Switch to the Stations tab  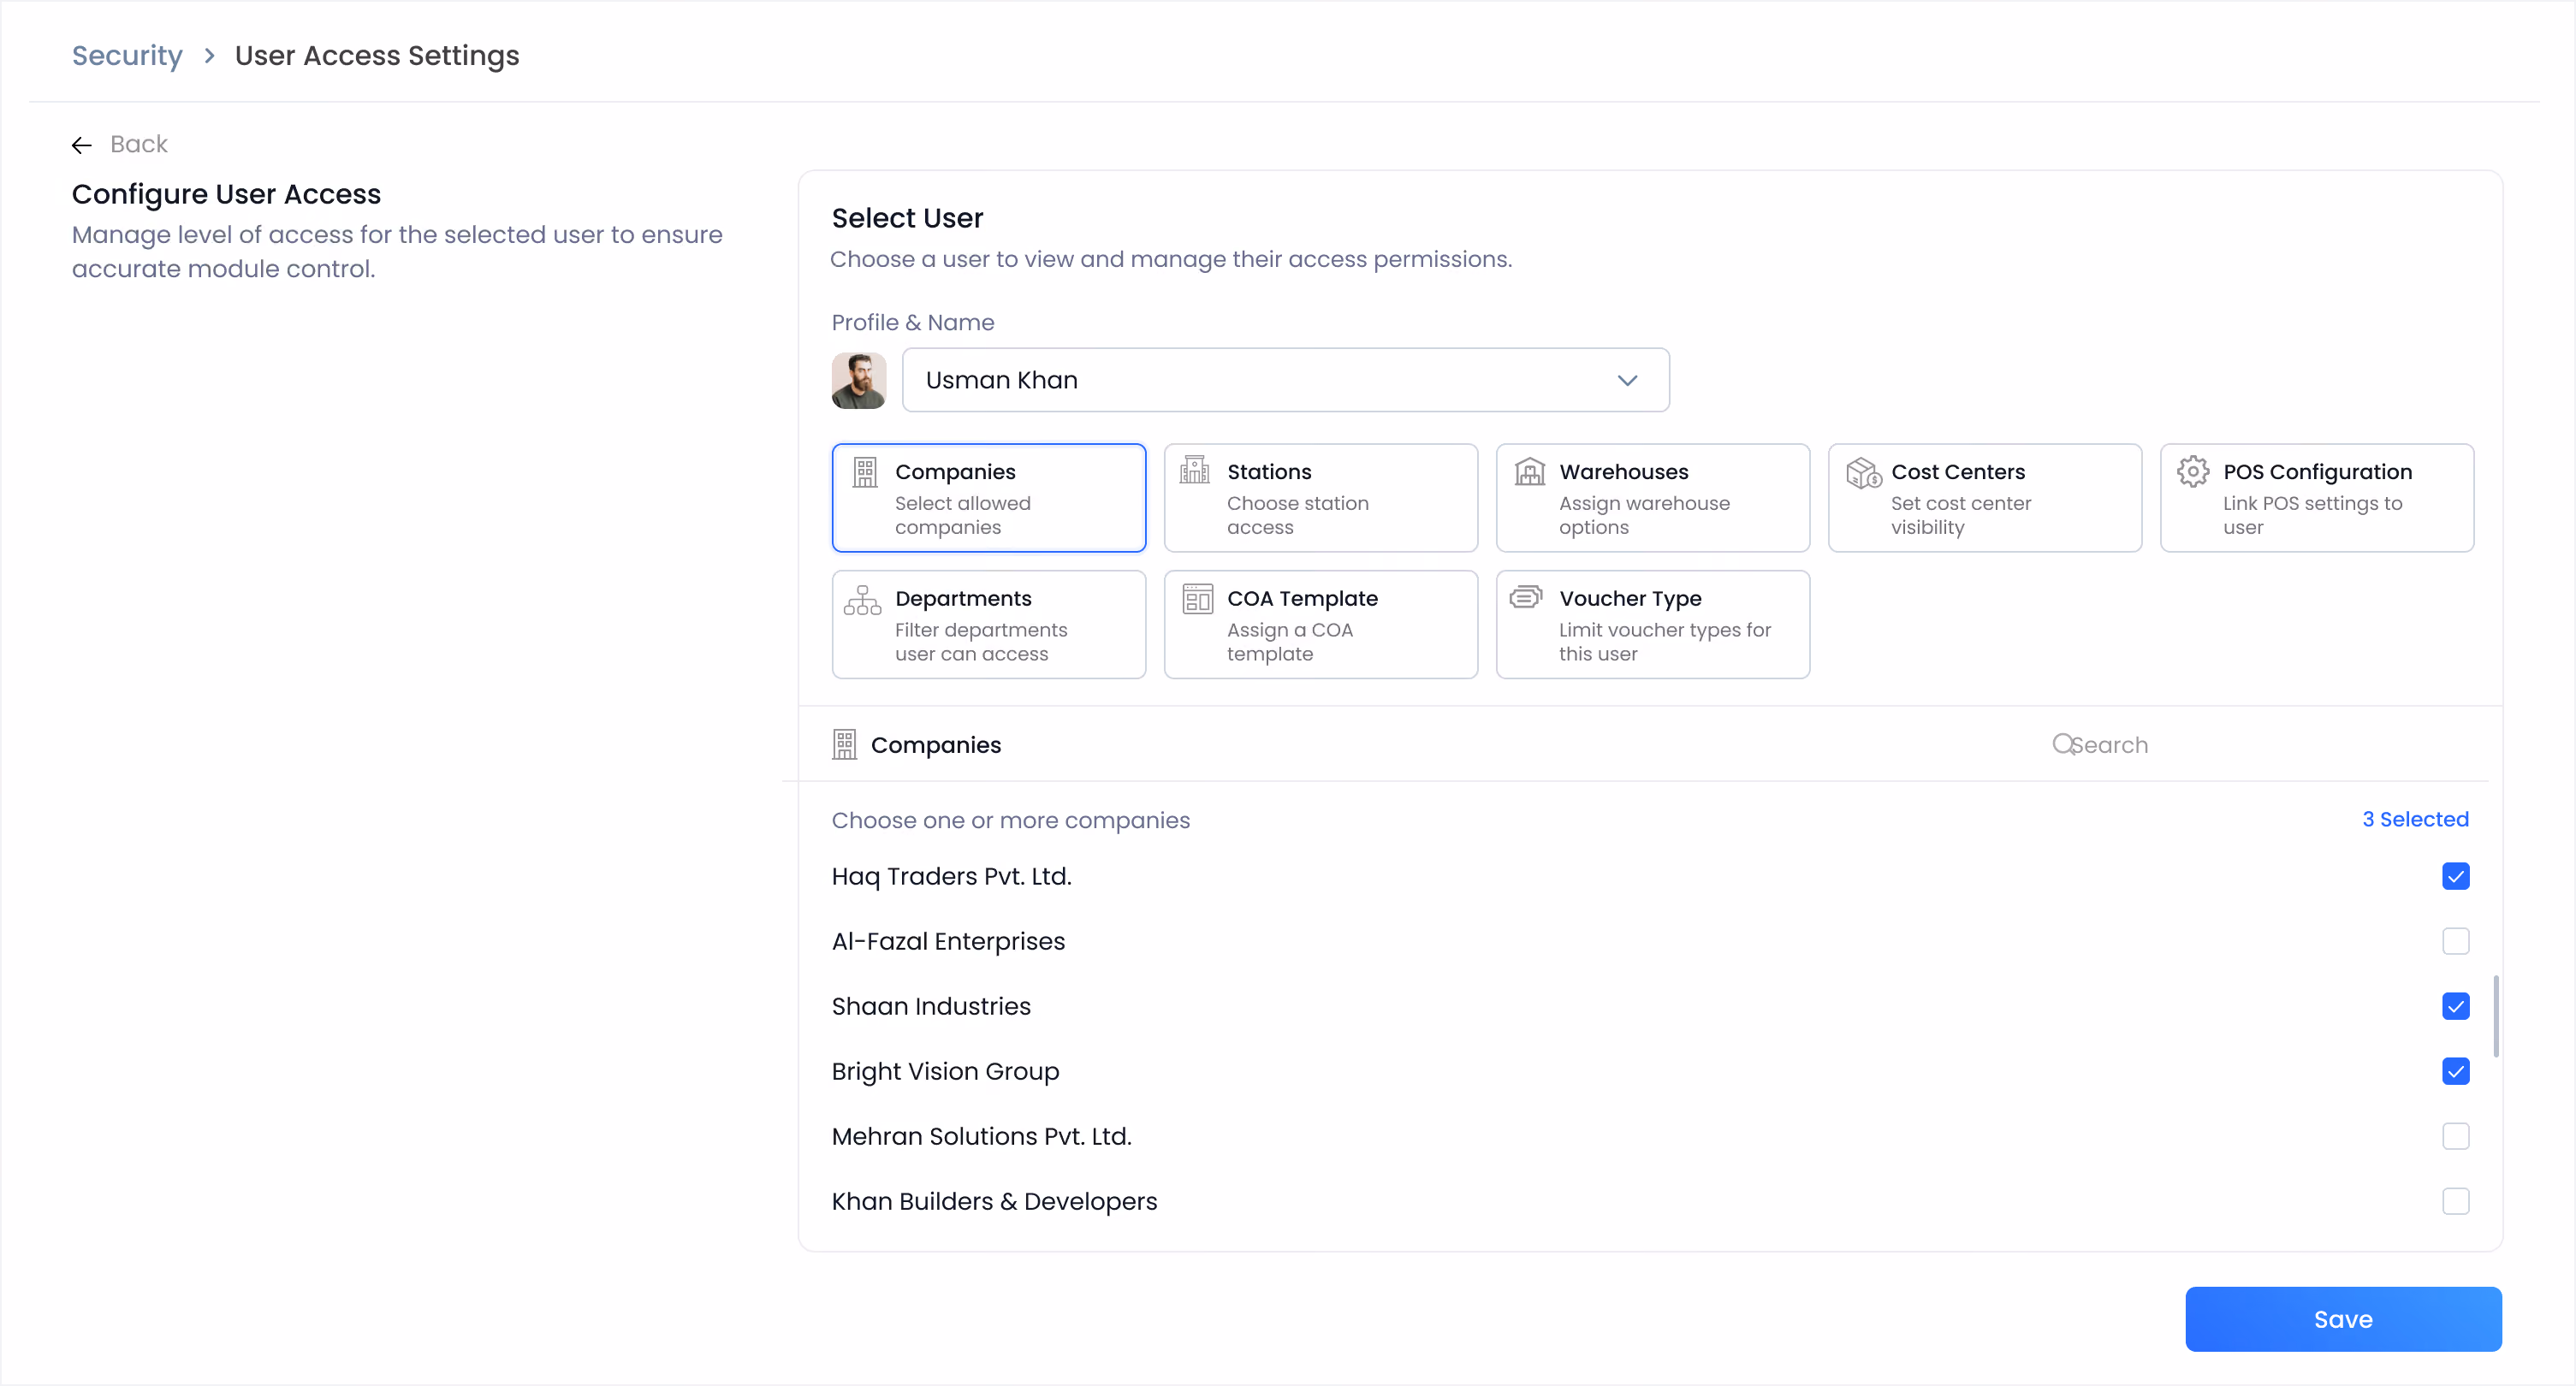click(x=1320, y=498)
